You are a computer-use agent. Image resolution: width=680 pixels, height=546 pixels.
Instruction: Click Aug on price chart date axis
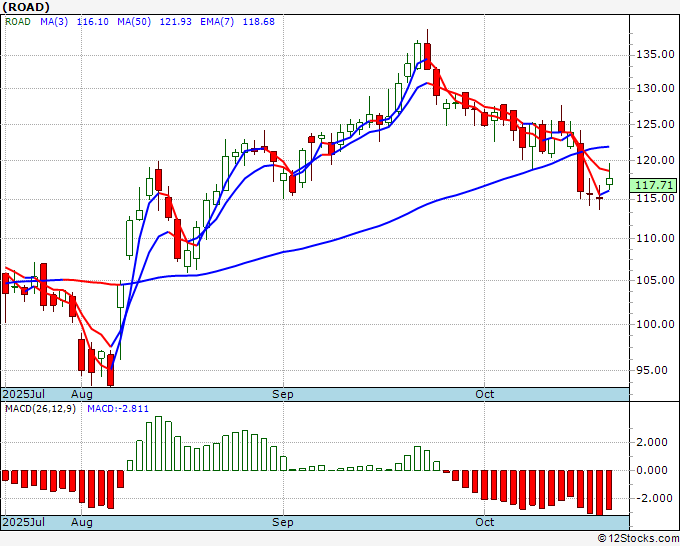pos(82,395)
